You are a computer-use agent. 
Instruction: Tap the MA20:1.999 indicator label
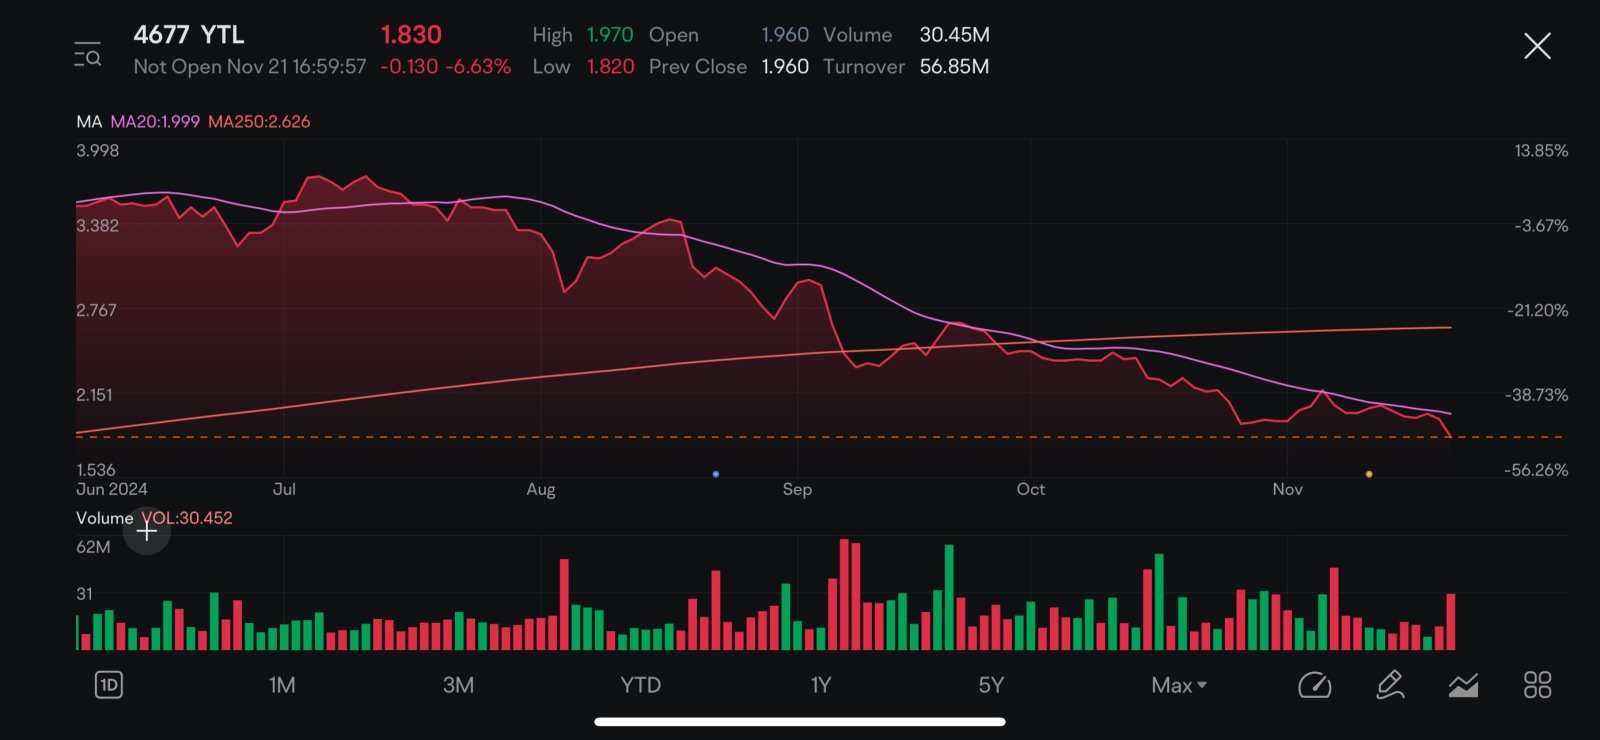[155, 121]
